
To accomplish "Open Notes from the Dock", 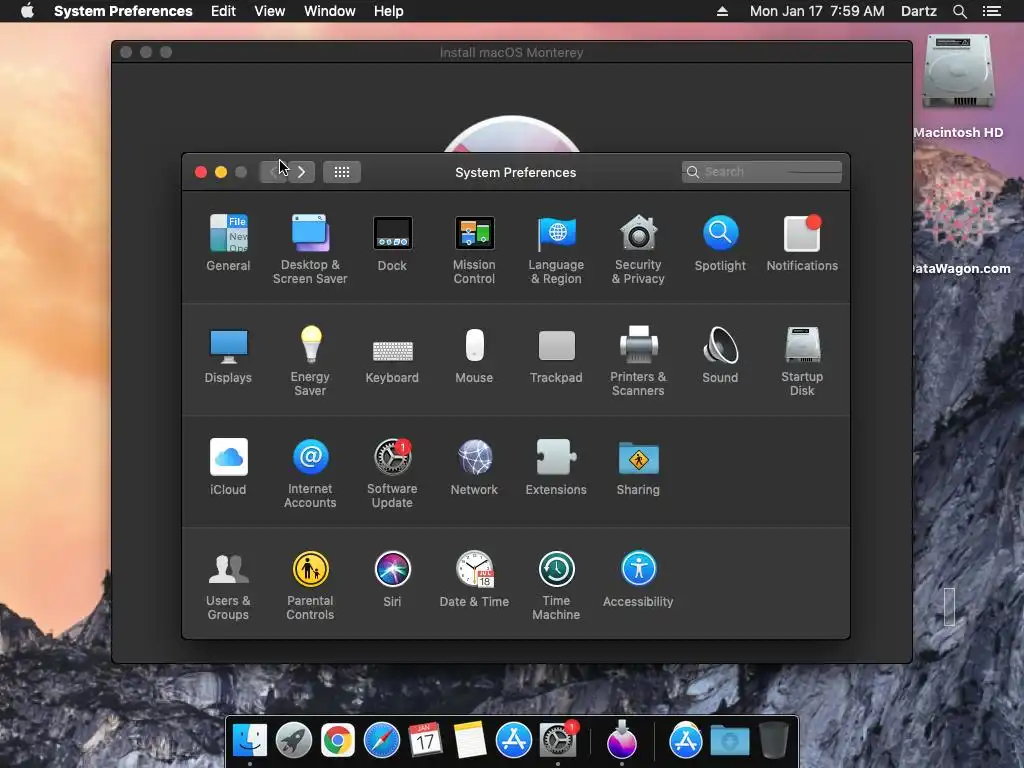I will click(x=470, y=741).
